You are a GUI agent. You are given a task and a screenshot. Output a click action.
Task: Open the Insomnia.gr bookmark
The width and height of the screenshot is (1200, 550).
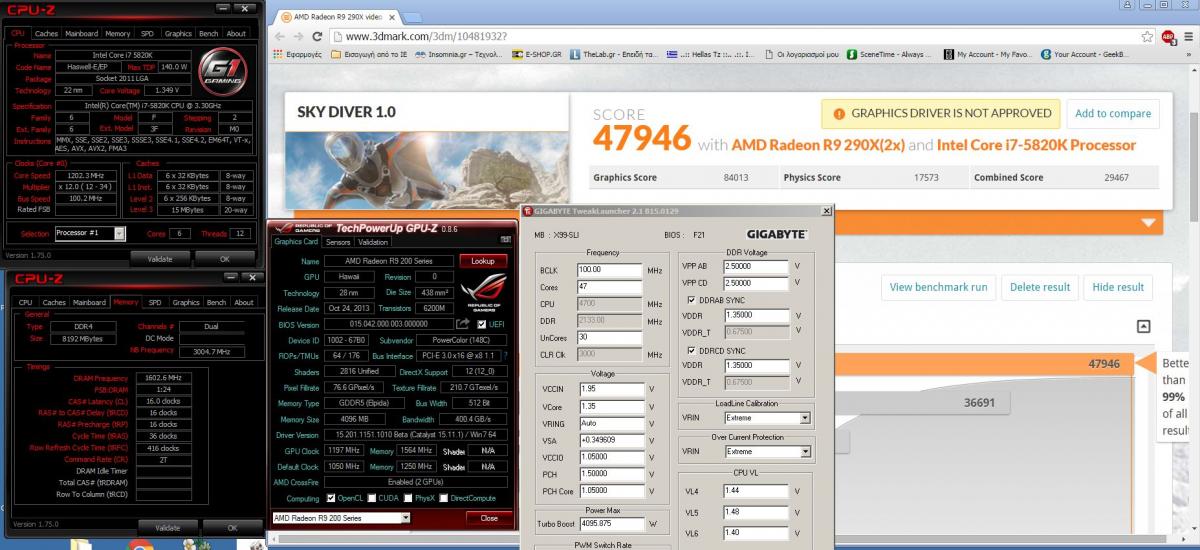(x=459, y=55)
